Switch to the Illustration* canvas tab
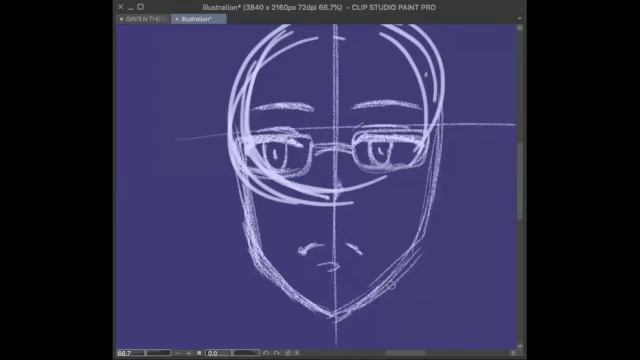640x360 pixels. 199,19
